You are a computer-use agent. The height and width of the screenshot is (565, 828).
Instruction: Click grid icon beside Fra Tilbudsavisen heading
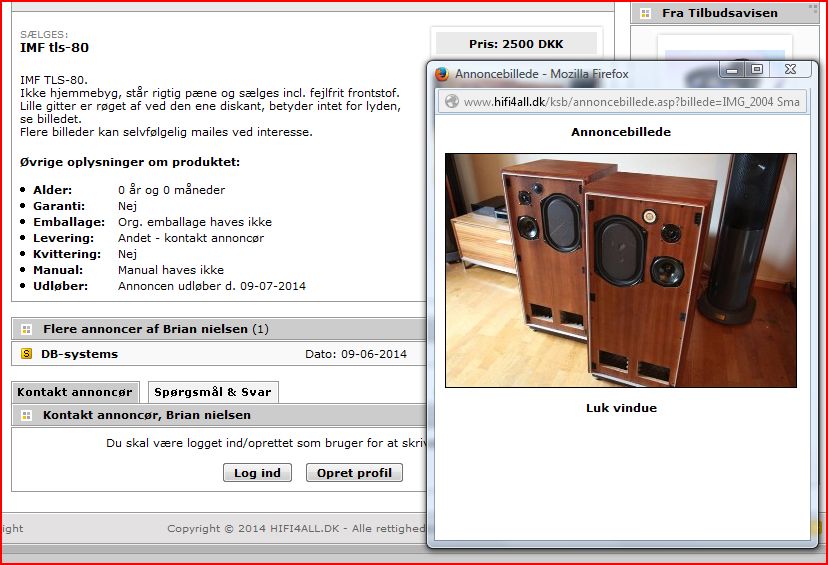(645, 13)
